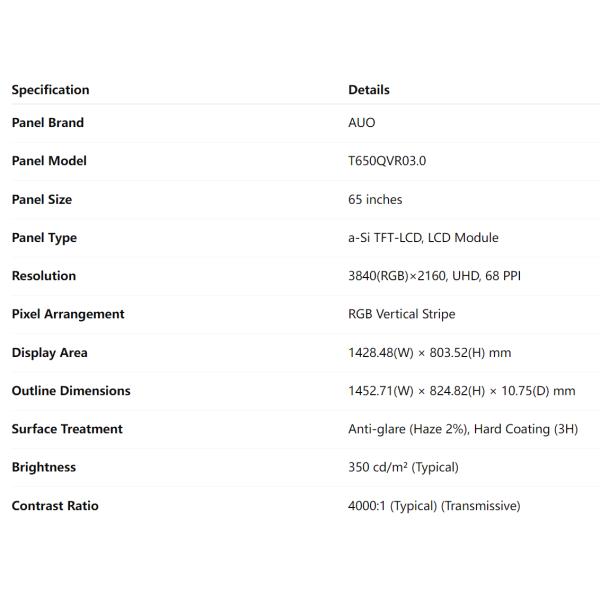Click the Pixel Arrangement label
The image size is (600, 600).
[x=68, y=314]
